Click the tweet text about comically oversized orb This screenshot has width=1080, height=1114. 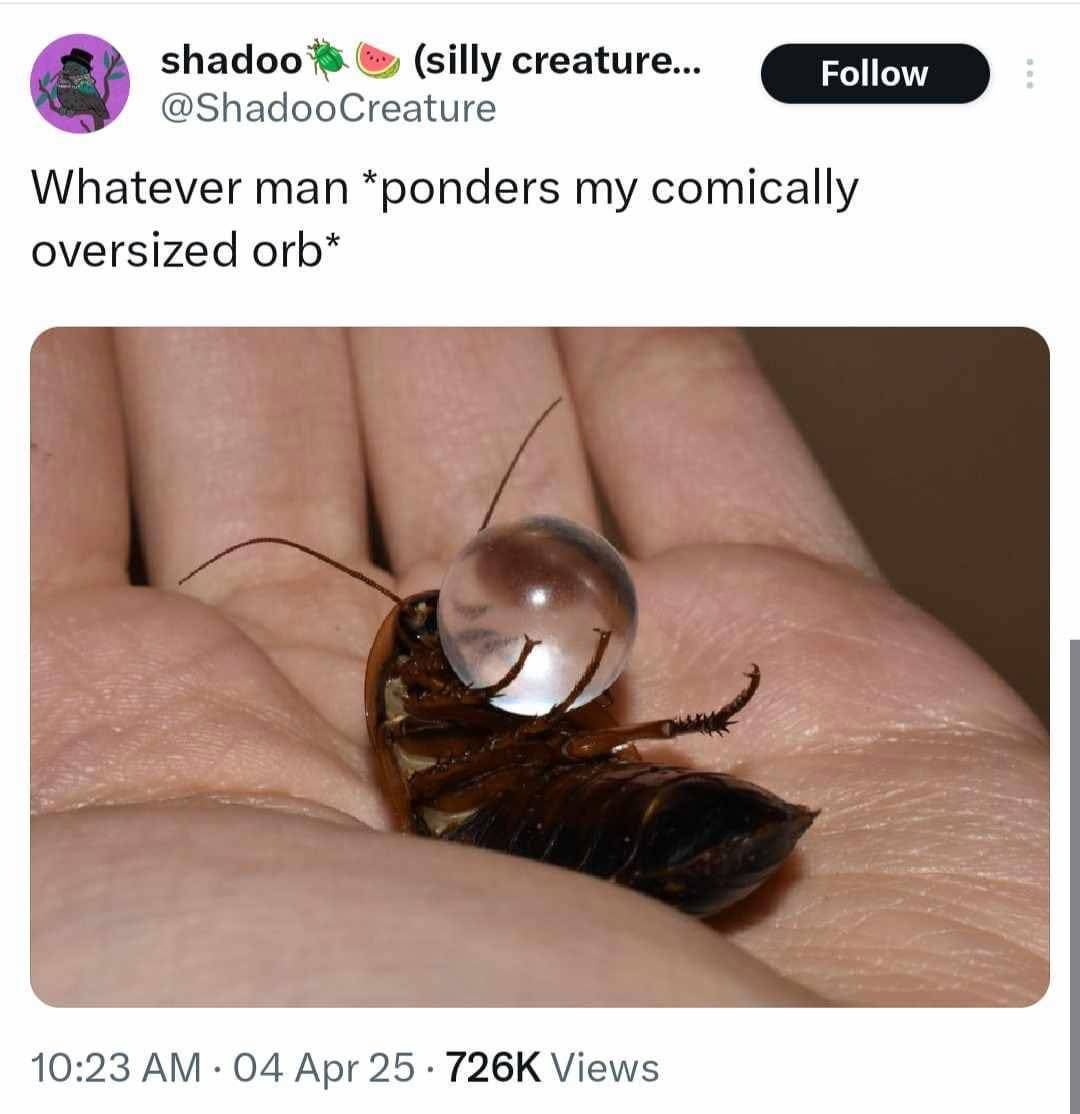pos(445,219)
